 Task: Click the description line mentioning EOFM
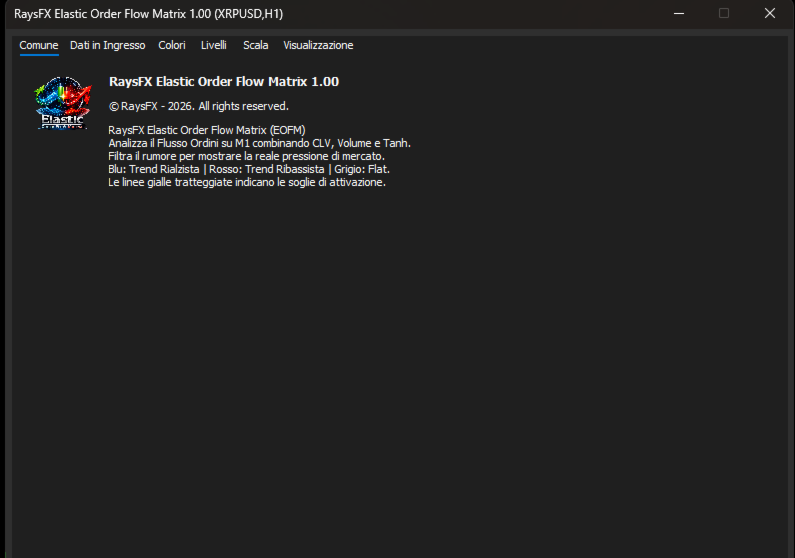(x=207, y=130)
